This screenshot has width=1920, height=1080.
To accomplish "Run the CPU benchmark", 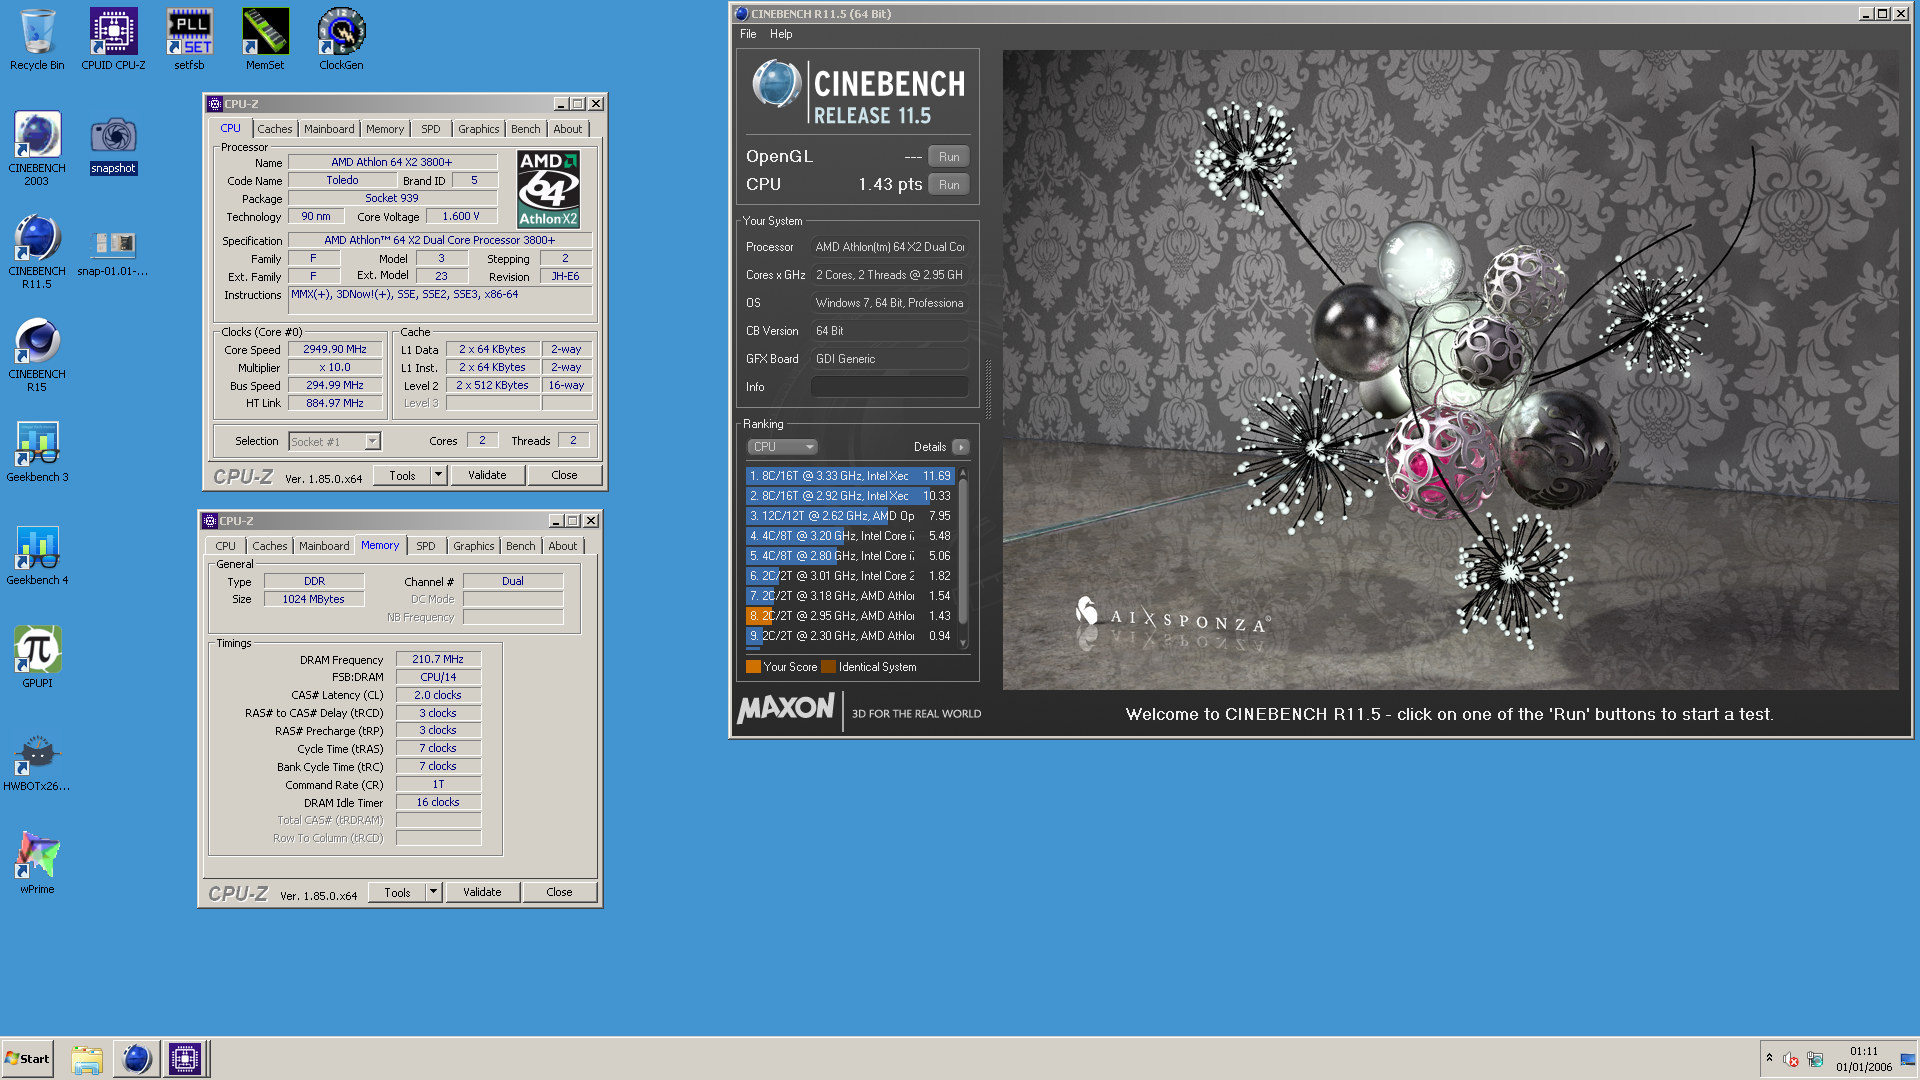I will coord(949,185).
